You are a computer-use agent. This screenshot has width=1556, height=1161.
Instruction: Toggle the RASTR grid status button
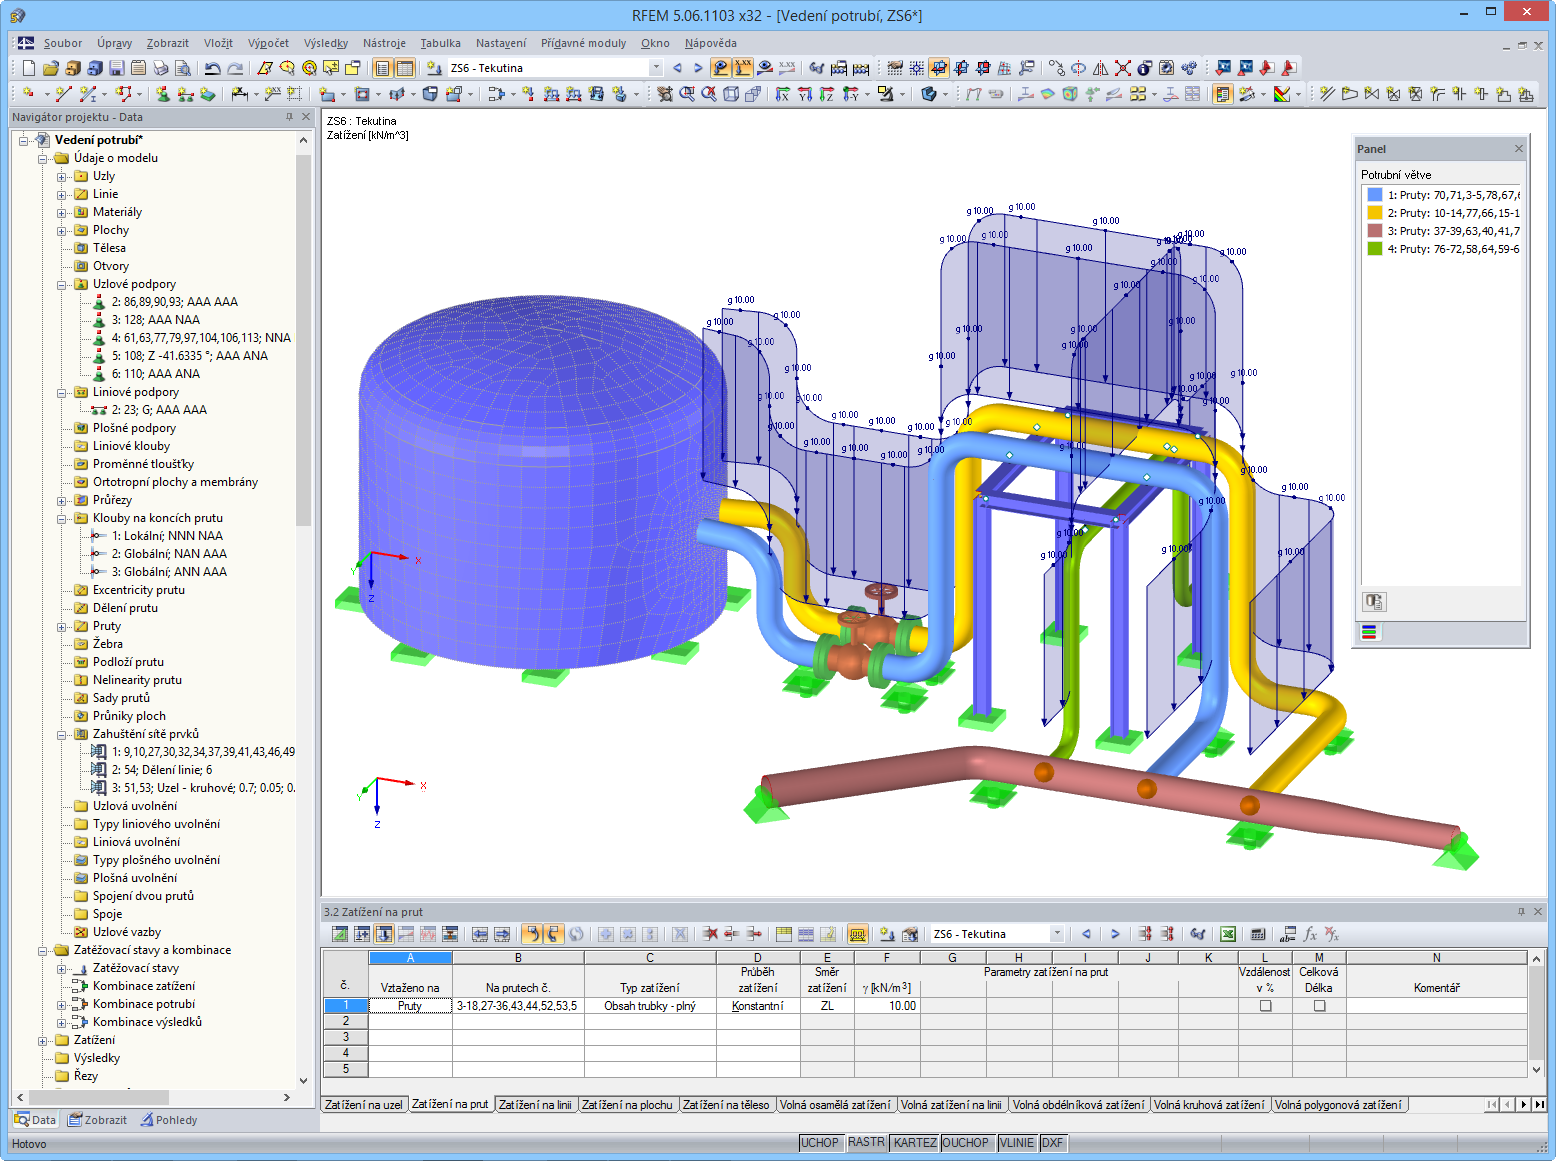(x=866, y=1143)
